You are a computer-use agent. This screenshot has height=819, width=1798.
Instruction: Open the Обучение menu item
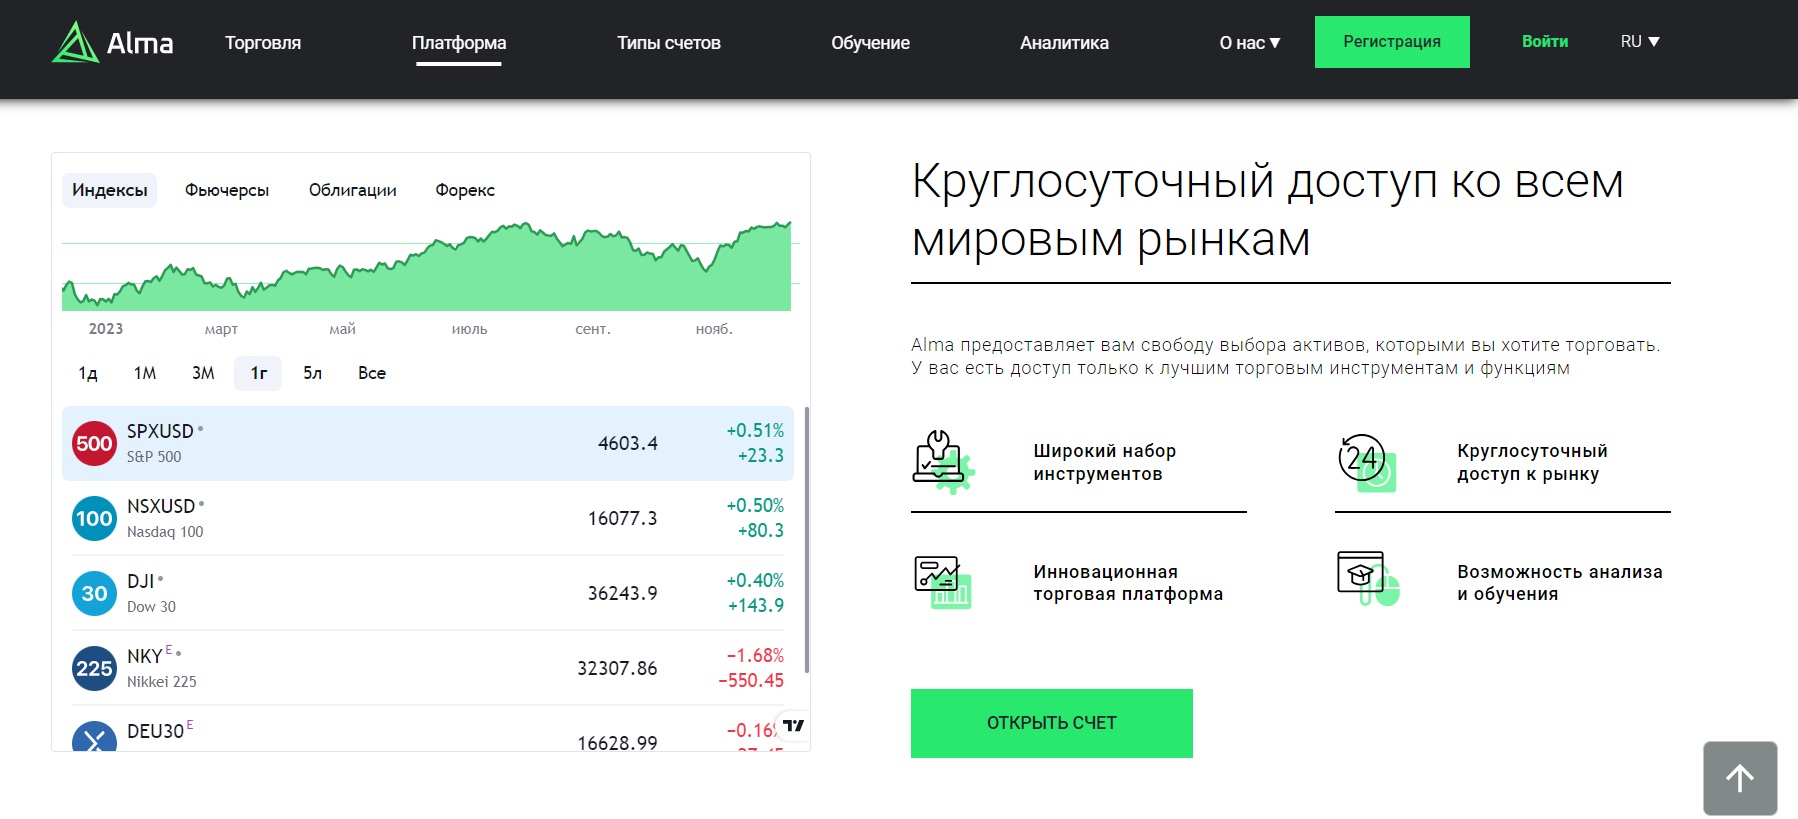870,43
